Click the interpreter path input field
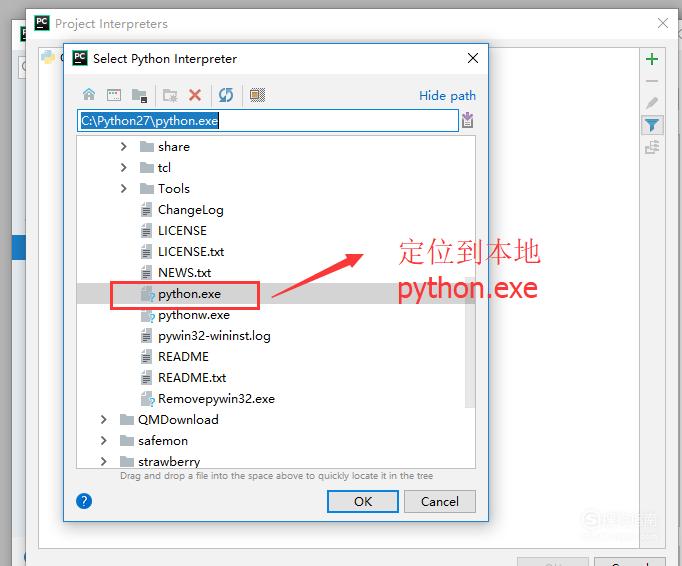The height and width of the screenshot is (566, 682). (x=268, y=120)
